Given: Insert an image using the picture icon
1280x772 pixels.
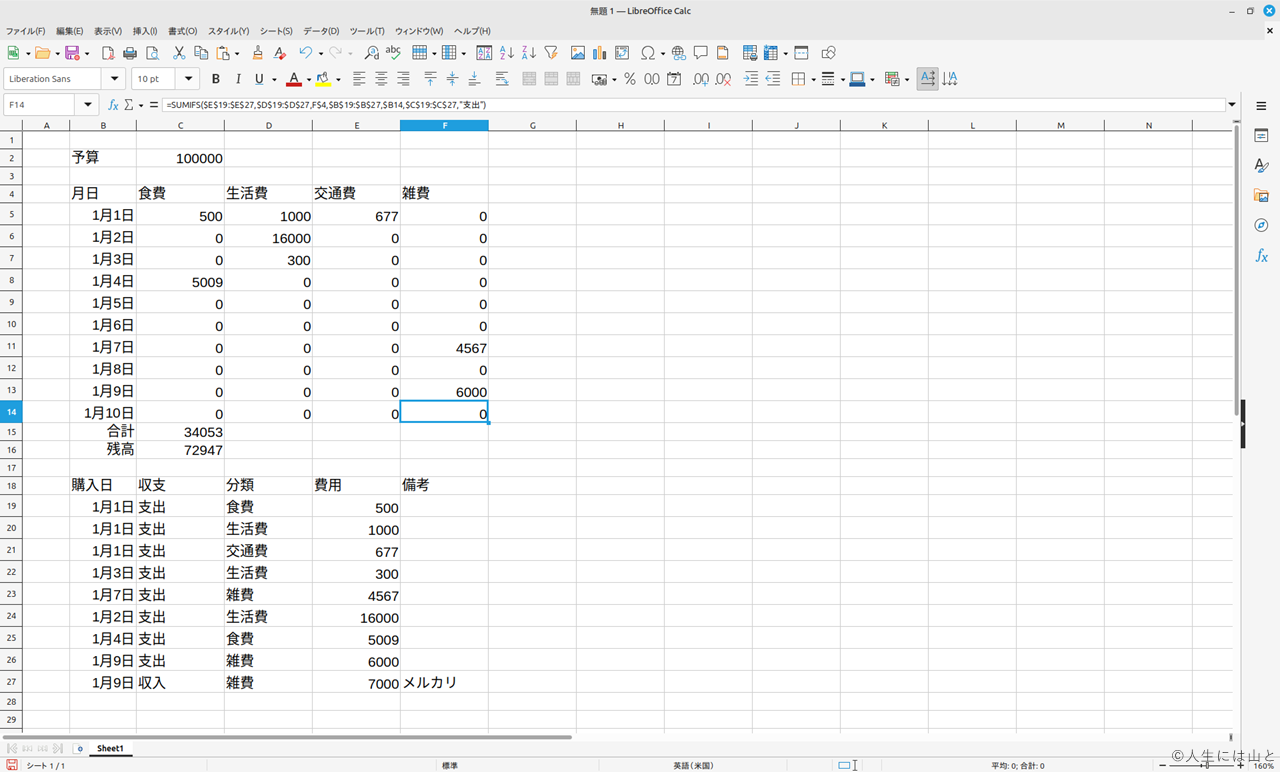Looking at the screenshot, I should [x=578, y=53].
